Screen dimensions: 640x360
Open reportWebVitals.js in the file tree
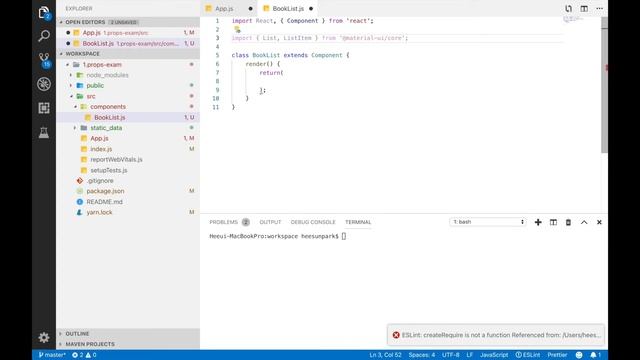click(128, 160)
